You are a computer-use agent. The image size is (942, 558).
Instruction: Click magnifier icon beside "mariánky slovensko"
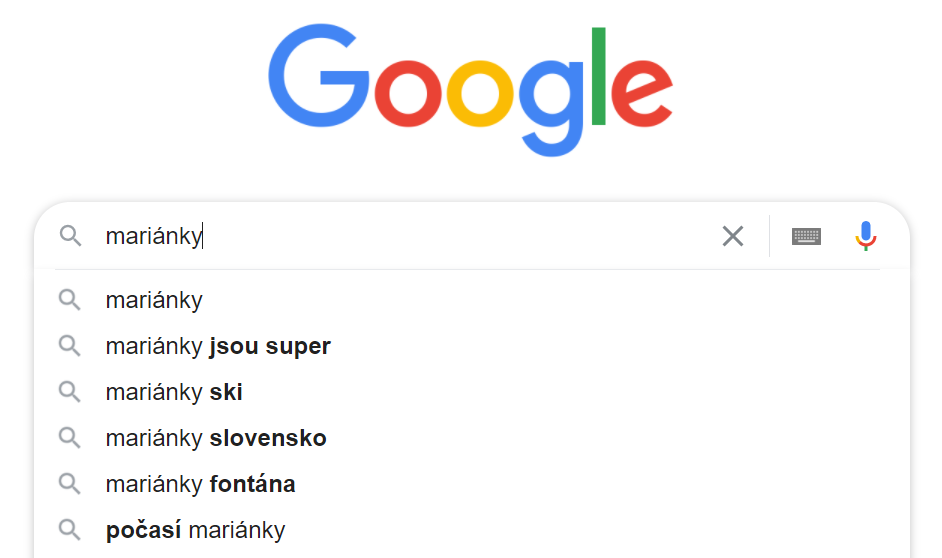click(70, 438)
